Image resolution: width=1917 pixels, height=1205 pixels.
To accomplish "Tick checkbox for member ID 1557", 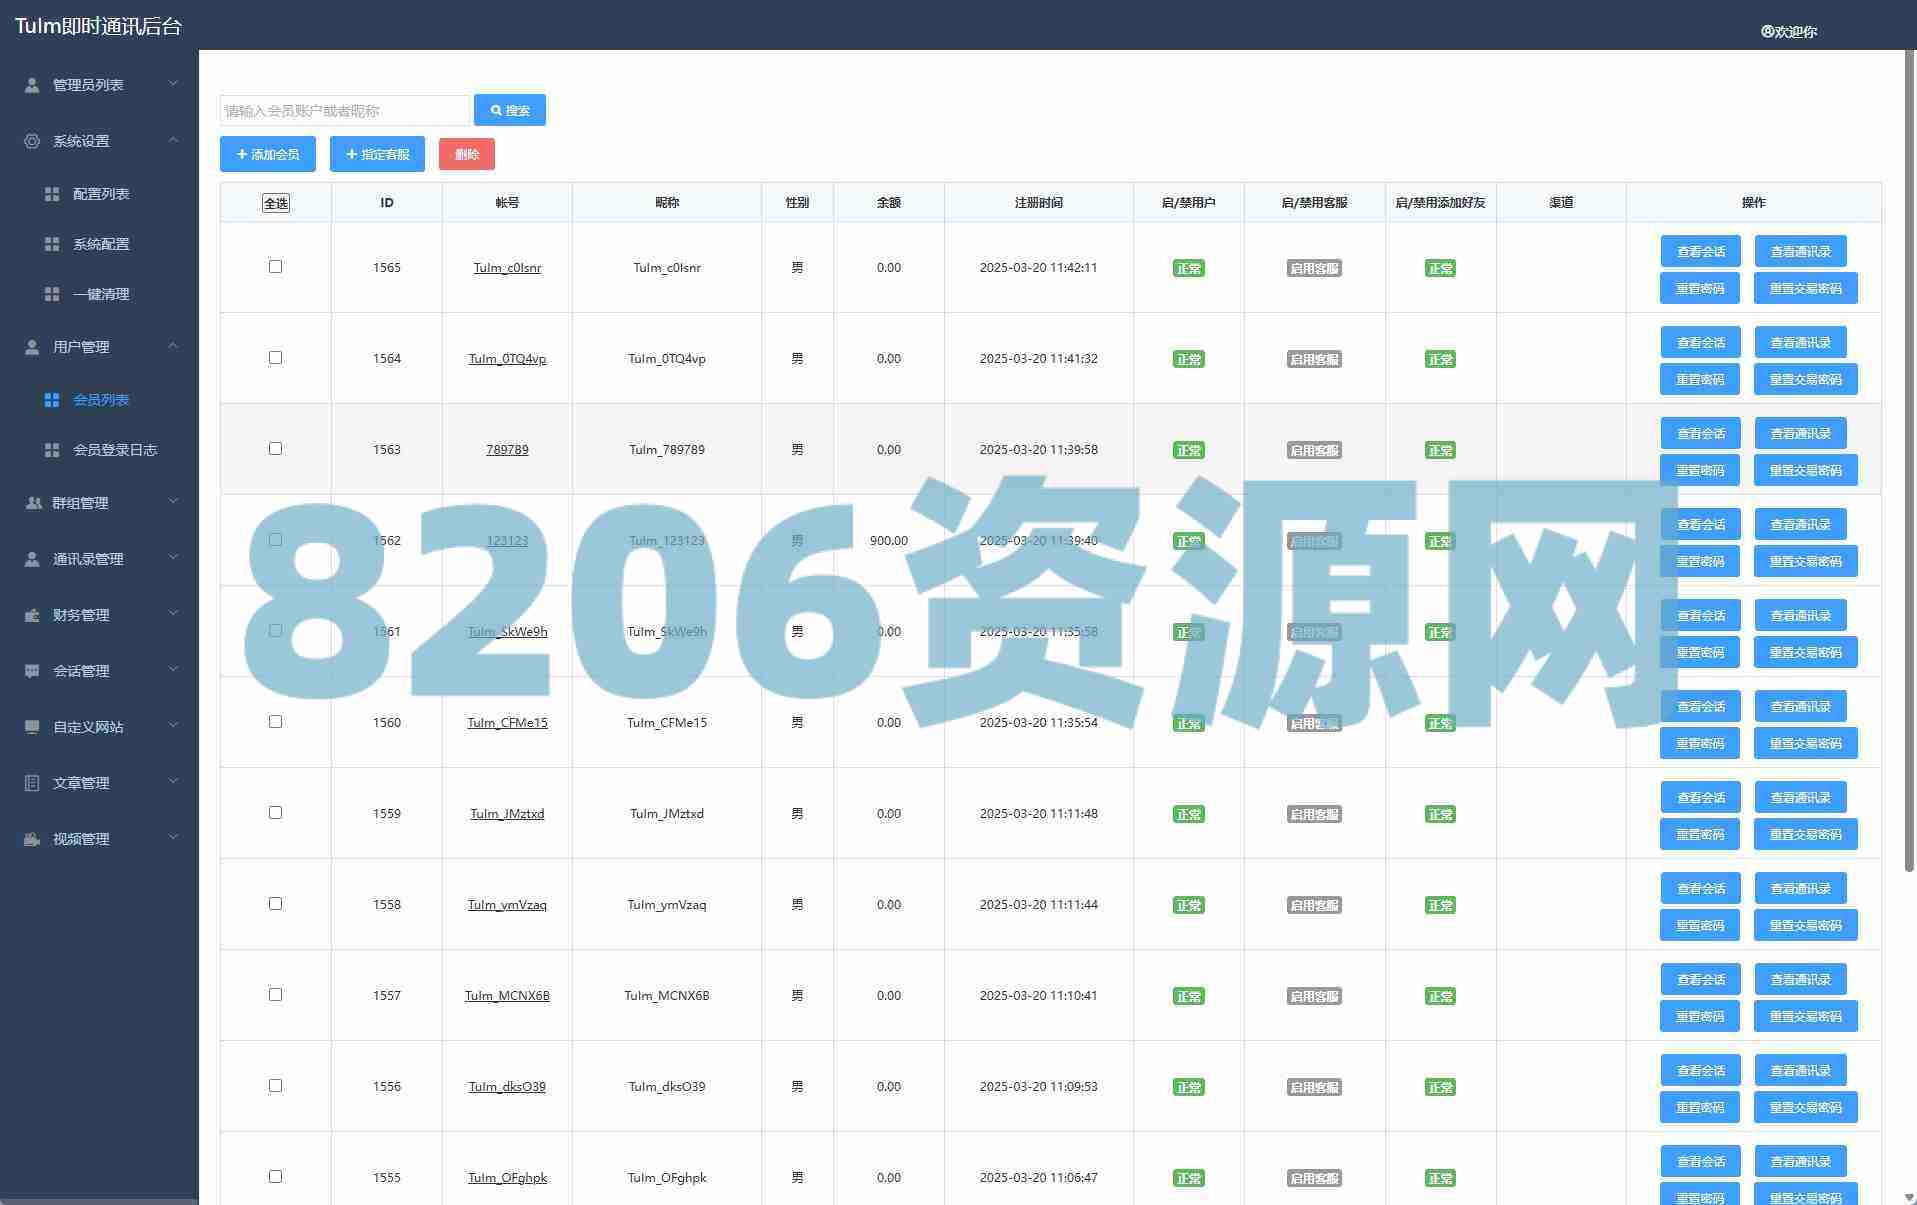I will pos(275,995).
